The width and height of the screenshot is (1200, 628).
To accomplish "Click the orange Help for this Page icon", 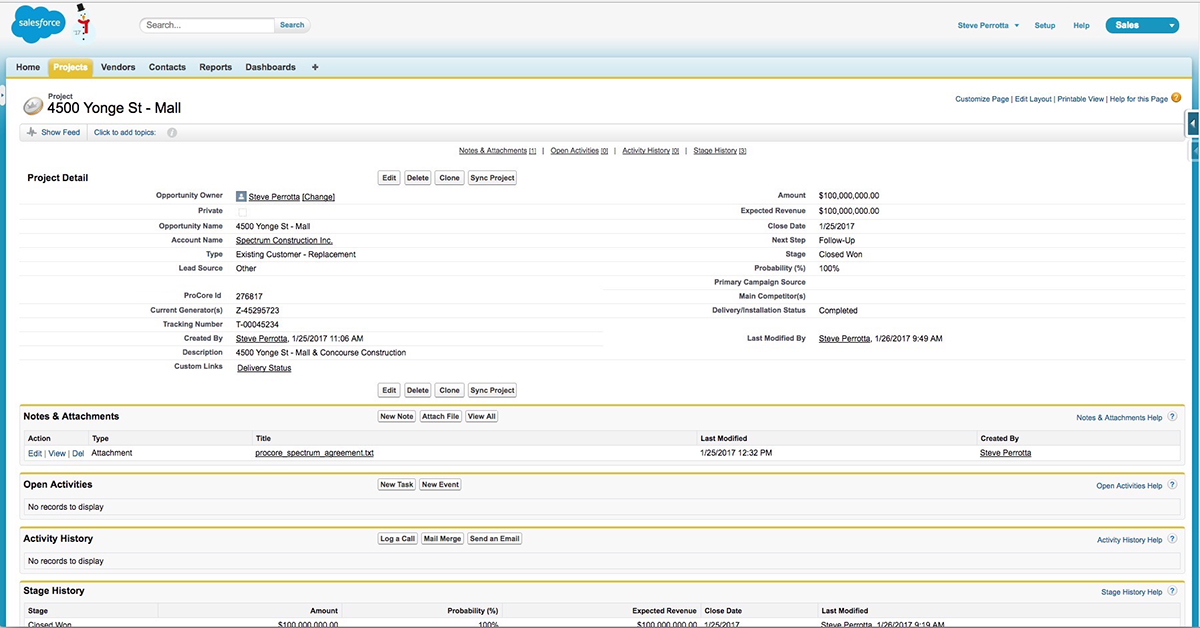I will click(x=1176, y=98).
